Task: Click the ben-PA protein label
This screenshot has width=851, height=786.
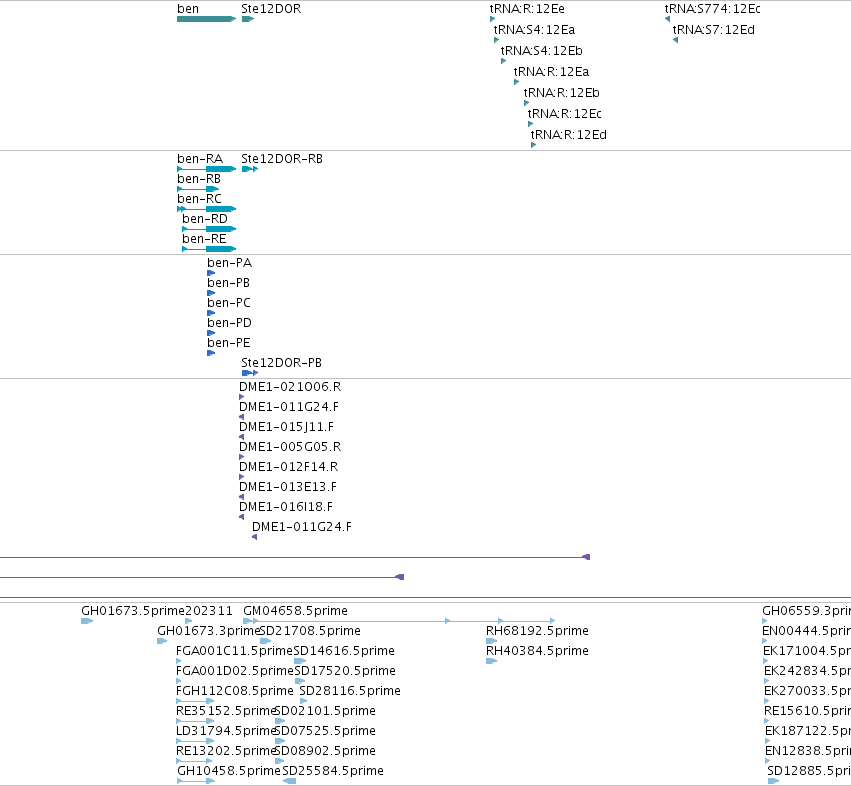Action: coord(230,263)
